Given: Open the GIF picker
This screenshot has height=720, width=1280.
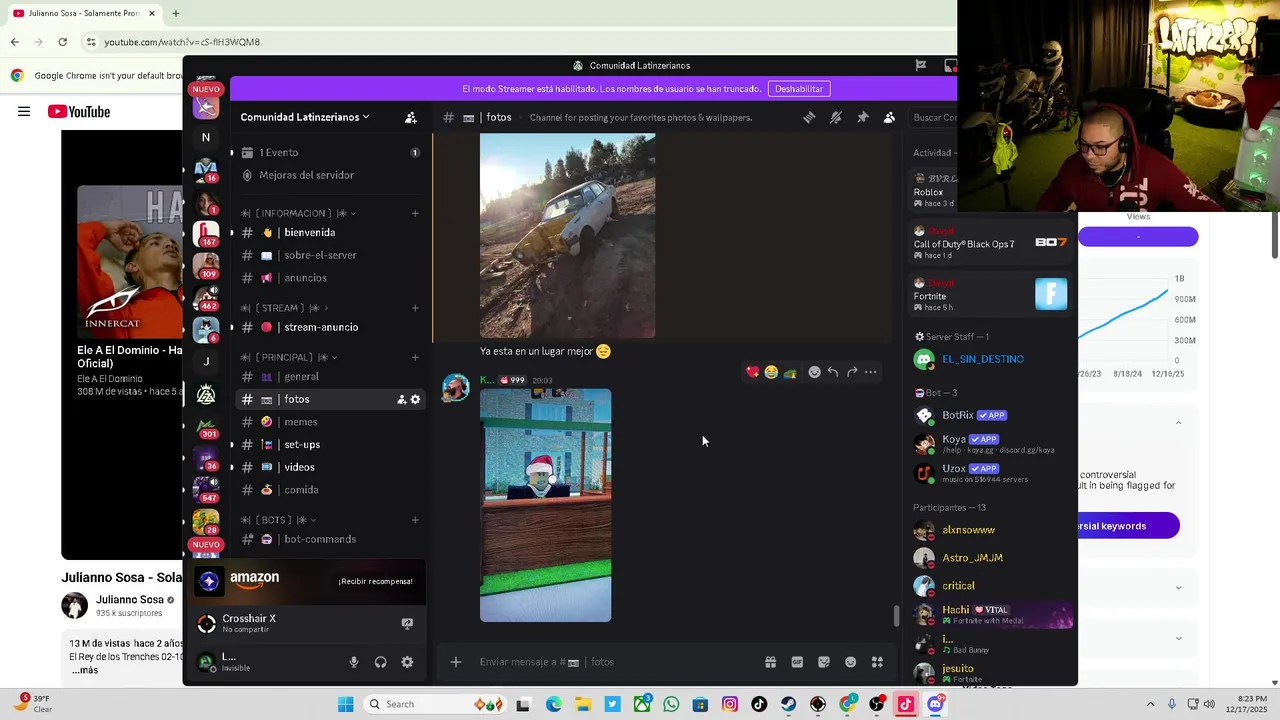Looking at the screenshot, I should (x=797, y=662).
